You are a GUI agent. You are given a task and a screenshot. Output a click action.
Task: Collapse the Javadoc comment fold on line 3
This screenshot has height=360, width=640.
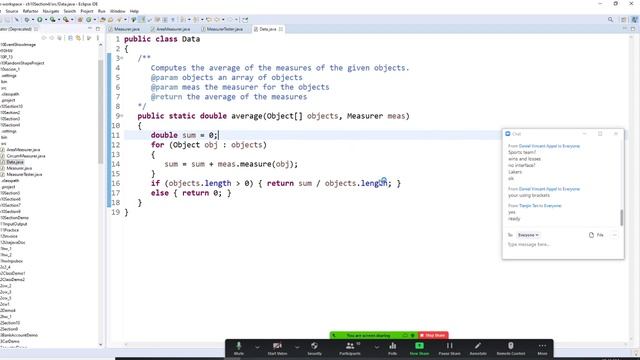click(x=121, y=58)
